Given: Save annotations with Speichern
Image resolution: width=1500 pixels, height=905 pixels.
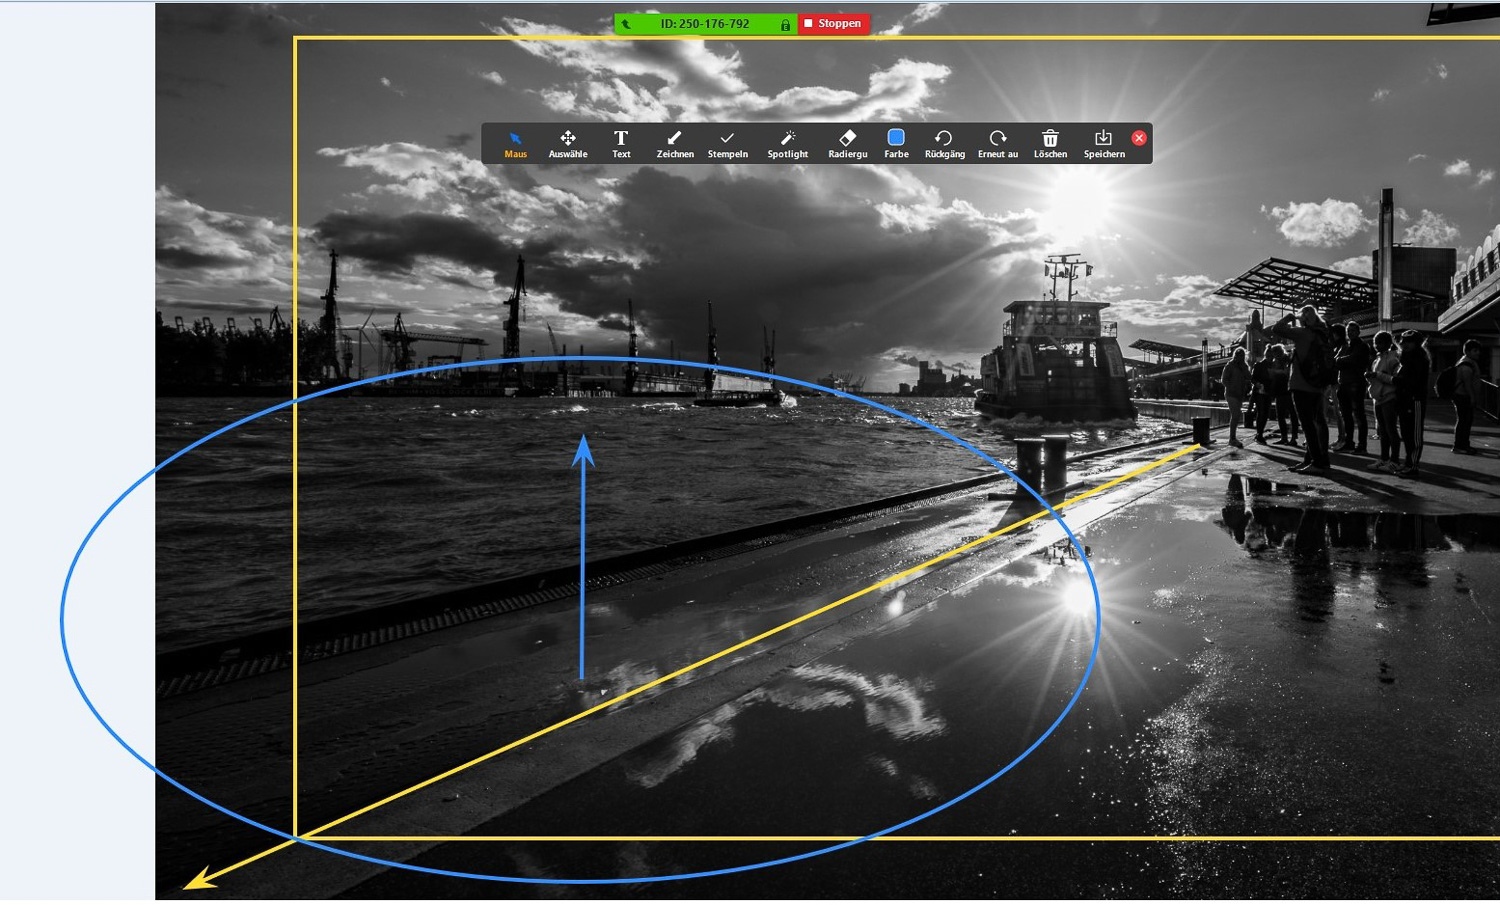Looking at the screenshot, I should point(1103,143).
